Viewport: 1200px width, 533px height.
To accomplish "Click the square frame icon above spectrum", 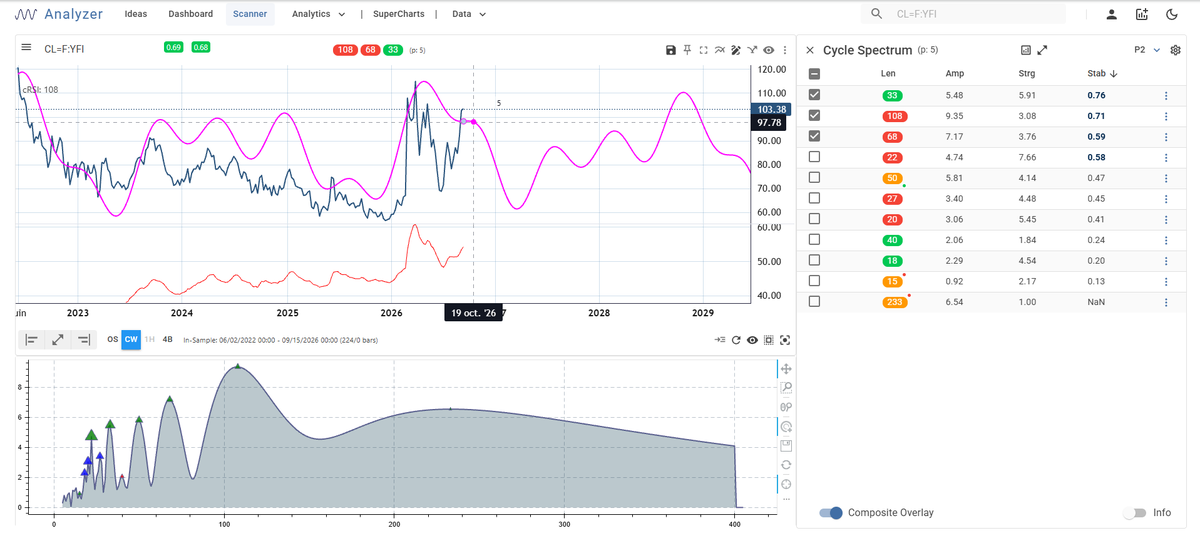I will coord(768,340).
